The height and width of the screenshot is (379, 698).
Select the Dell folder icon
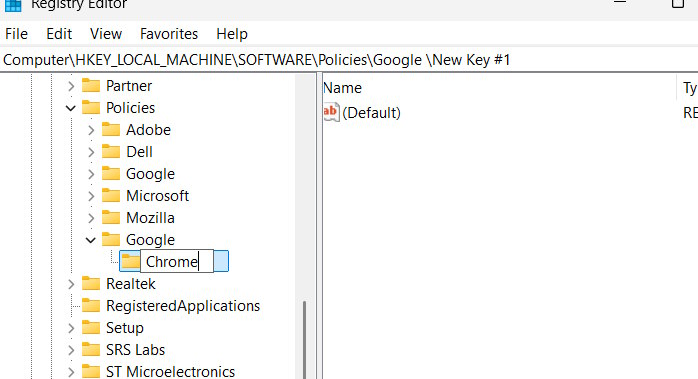pyautogui.click(x=111, y=151)
